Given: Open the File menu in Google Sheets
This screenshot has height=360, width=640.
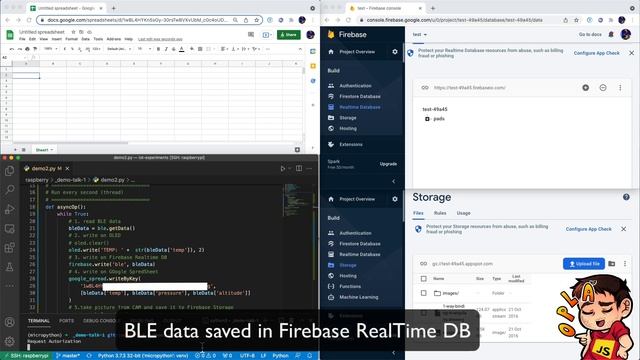Looking at the screenshot, I should [x=22, y=39].
